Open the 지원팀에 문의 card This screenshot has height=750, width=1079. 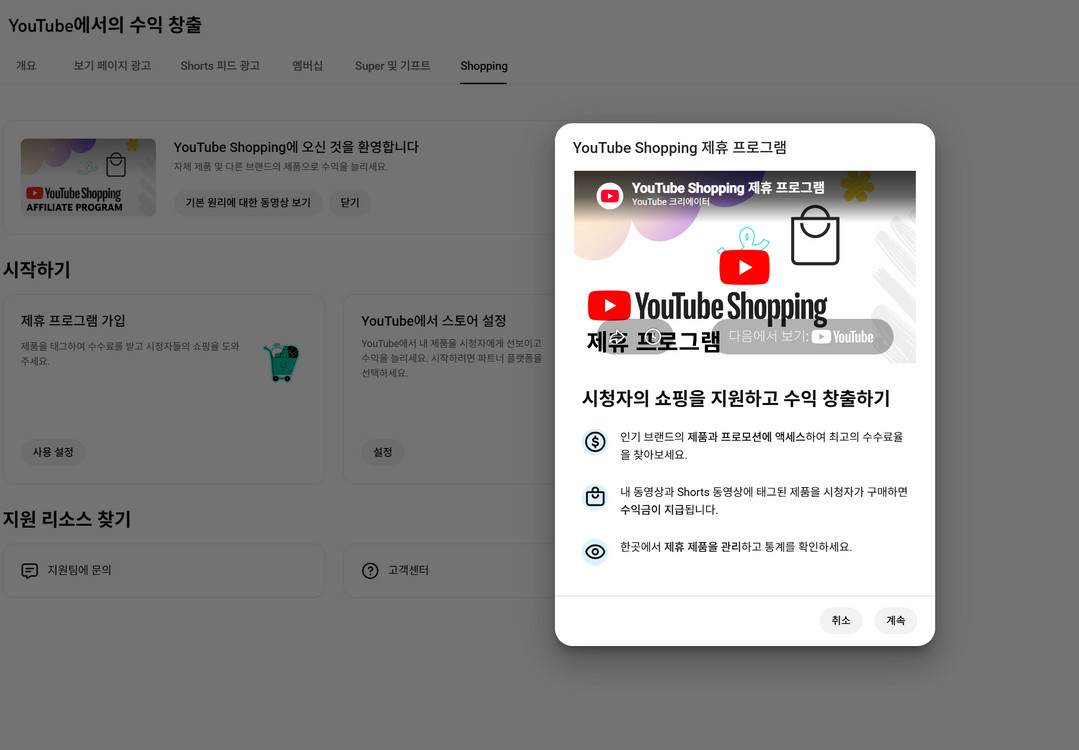point(164,571)
